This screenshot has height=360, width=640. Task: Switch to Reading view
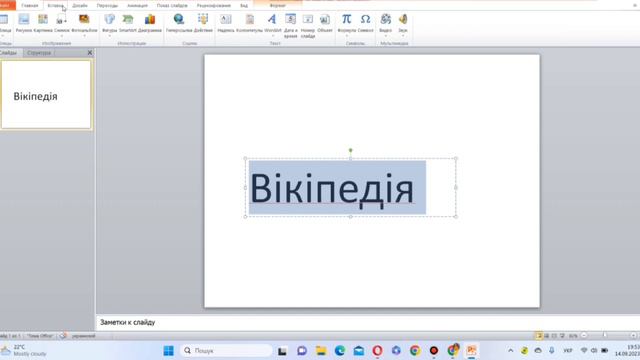[x=554, y=336]
